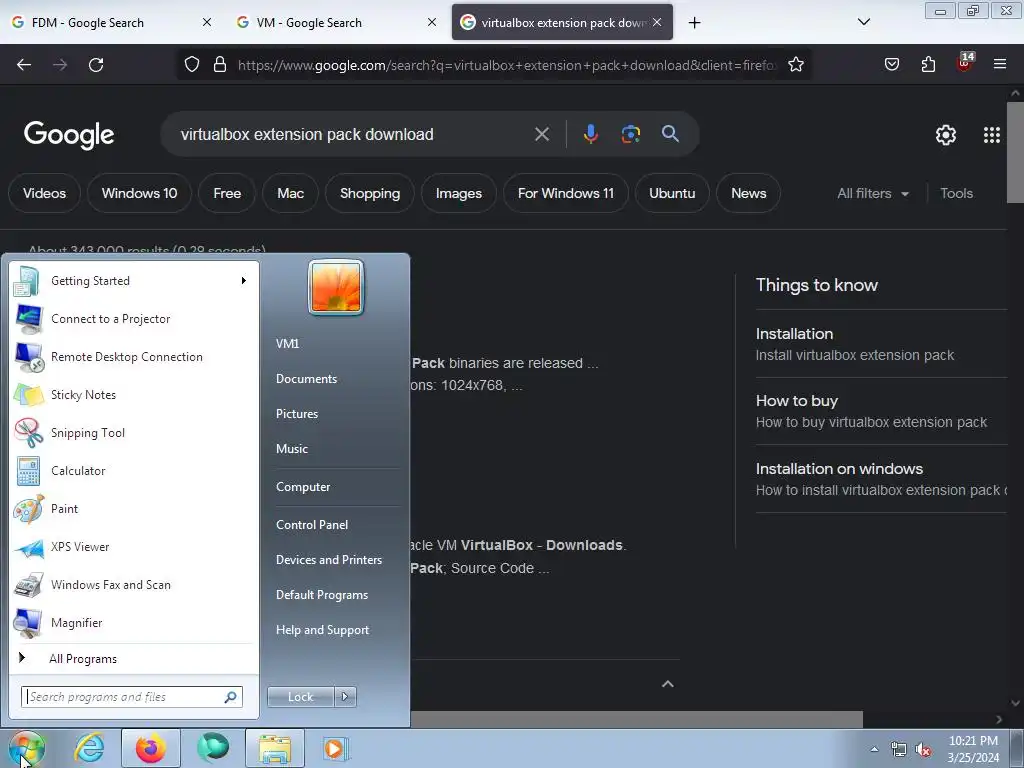Expand Getting Started submenu arrow
This screenshot has height=768, width=1024.
pyautogui.click(x=244, y=281)
